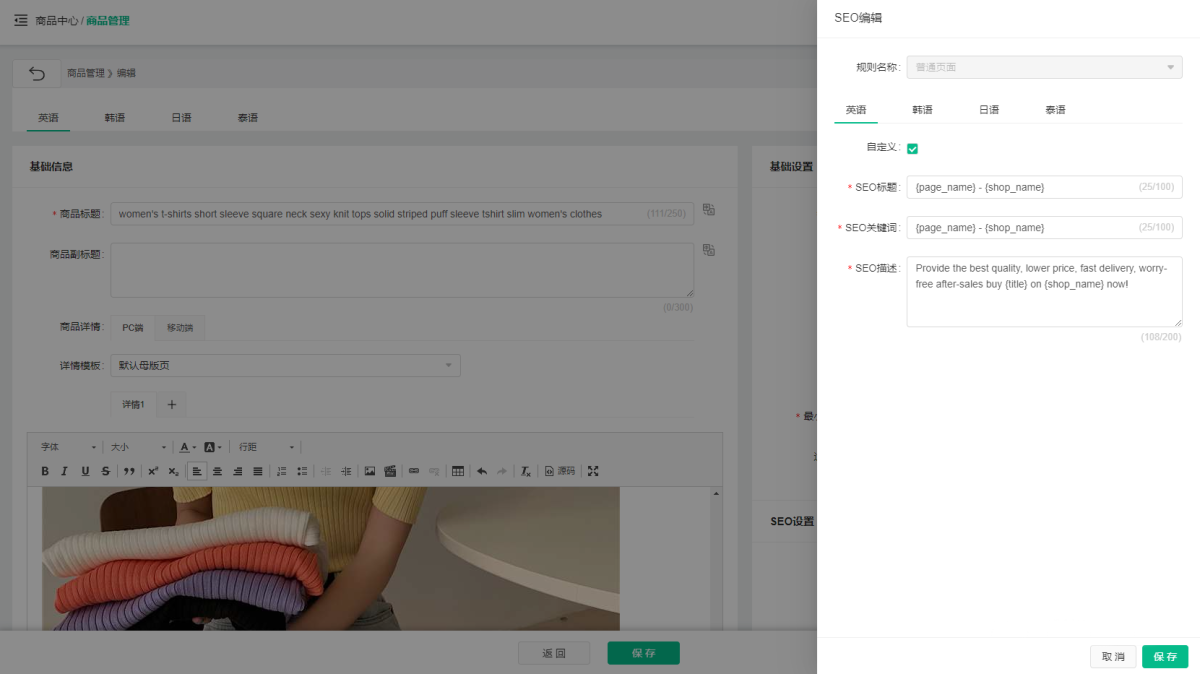Viewport: 1200px width, 674px height.
Task: Open the 规则名称 dropdown
Action: point(1044,67)
